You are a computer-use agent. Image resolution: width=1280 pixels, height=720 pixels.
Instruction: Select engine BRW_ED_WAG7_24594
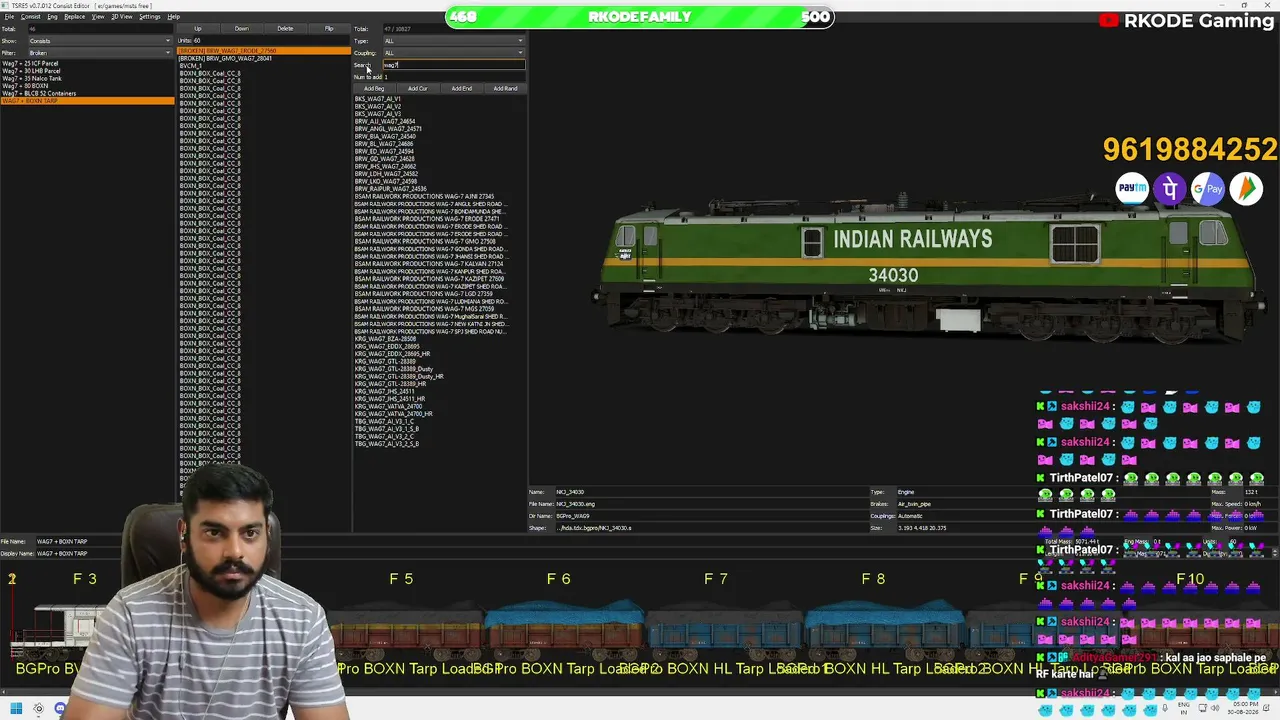point(384,152)
